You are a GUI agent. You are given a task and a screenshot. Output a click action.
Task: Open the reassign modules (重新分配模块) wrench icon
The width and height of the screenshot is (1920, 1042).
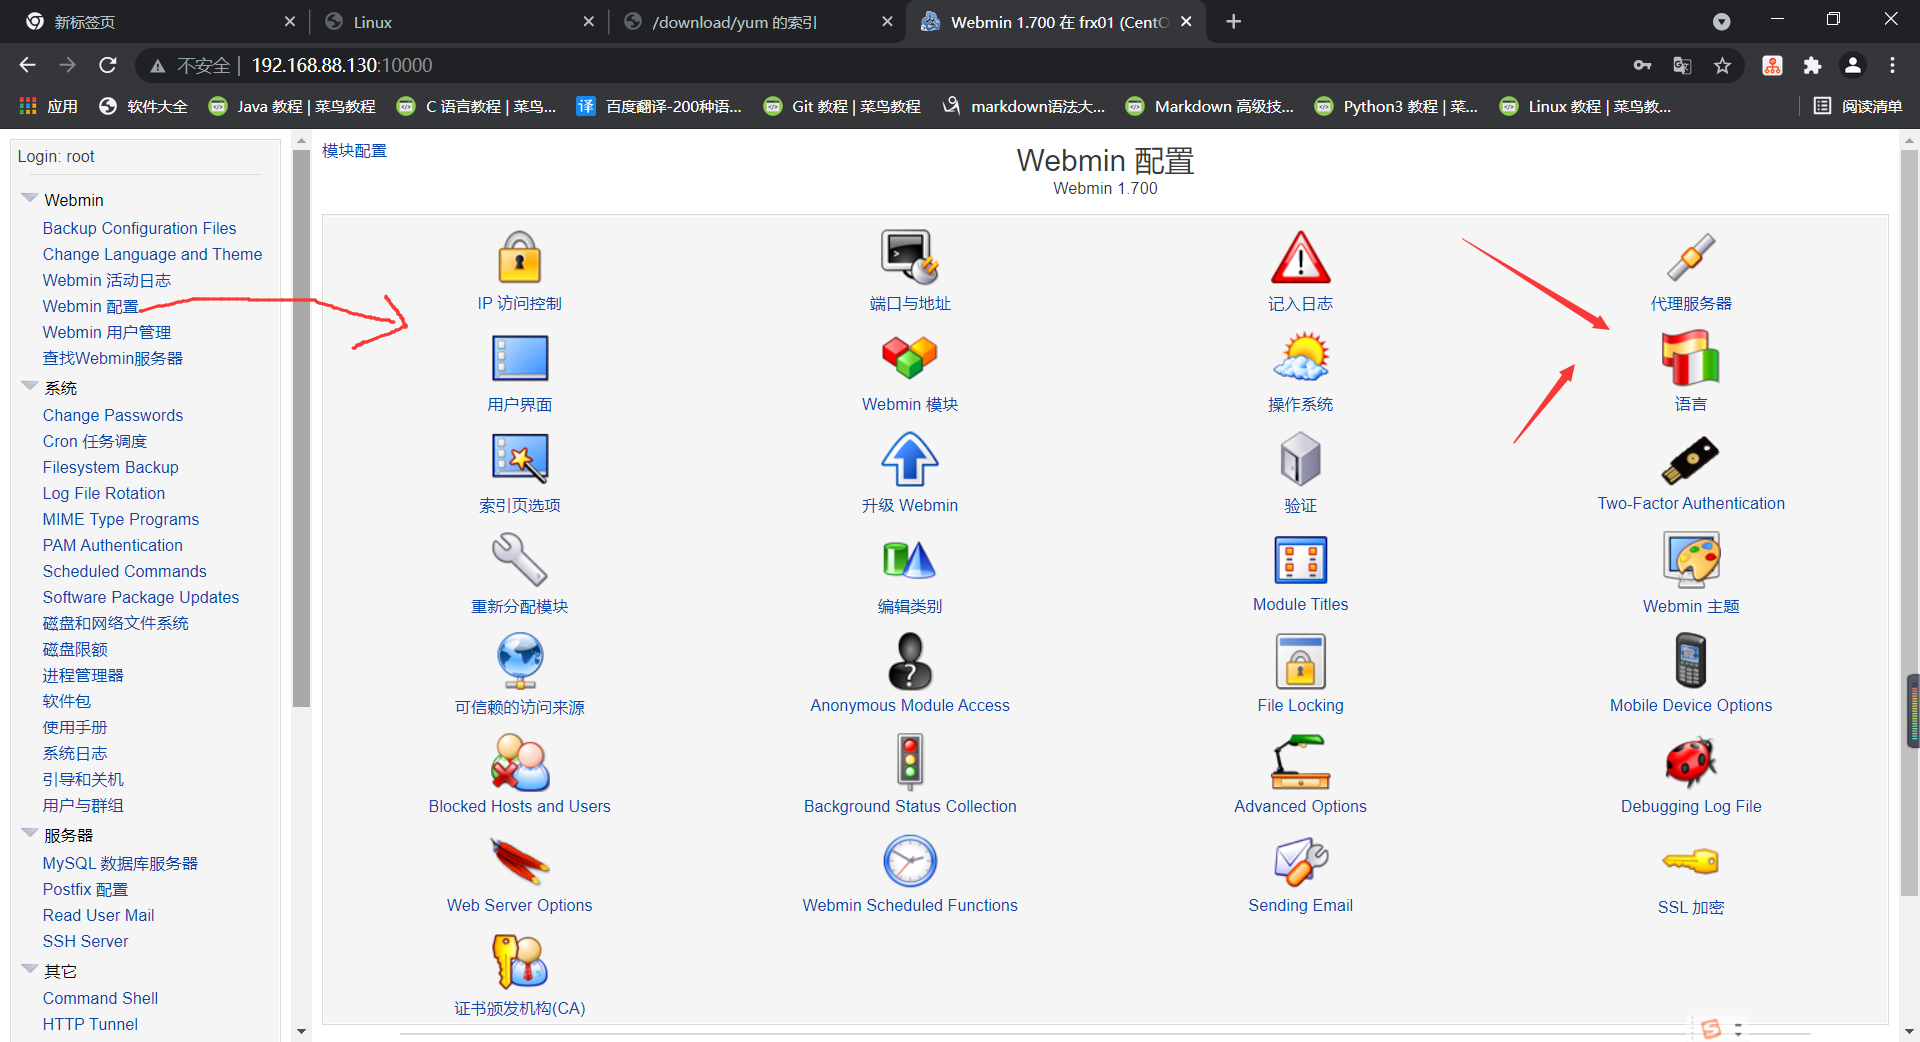pos(519,559)
